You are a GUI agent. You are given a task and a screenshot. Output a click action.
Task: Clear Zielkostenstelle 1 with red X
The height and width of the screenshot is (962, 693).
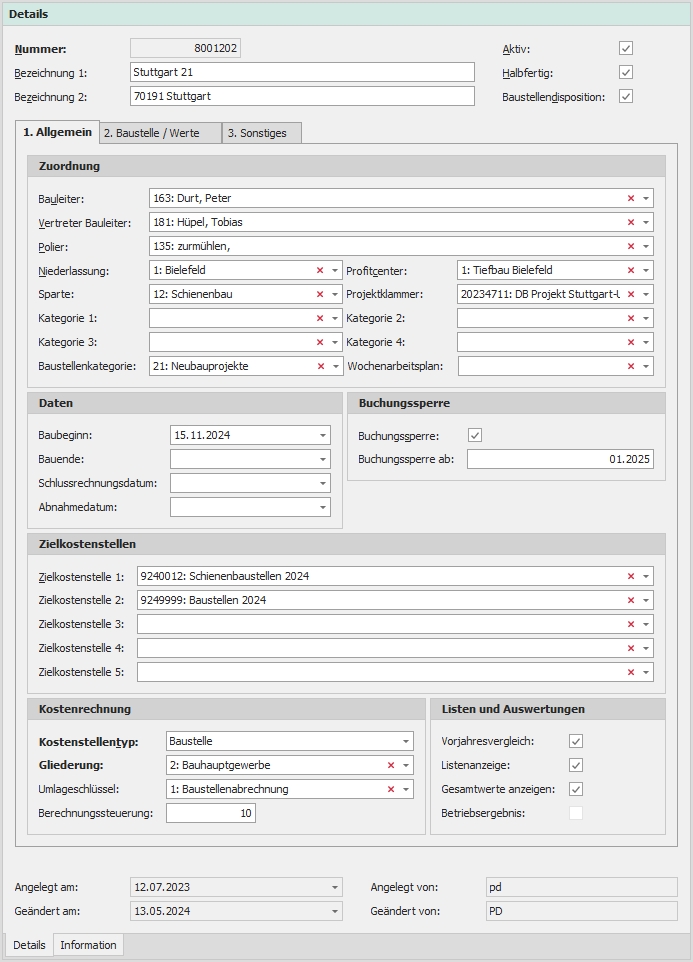click(631, 576)
